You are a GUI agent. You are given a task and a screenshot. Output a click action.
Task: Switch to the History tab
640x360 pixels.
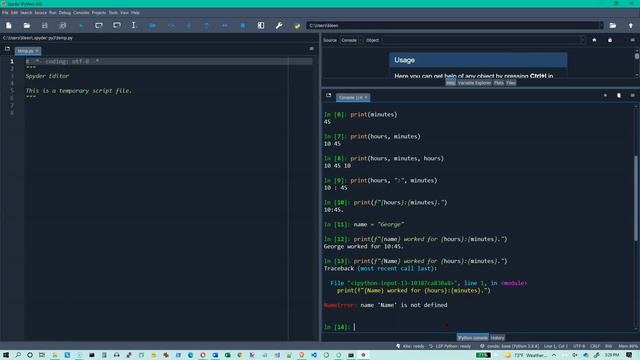(x=497, y=338)
